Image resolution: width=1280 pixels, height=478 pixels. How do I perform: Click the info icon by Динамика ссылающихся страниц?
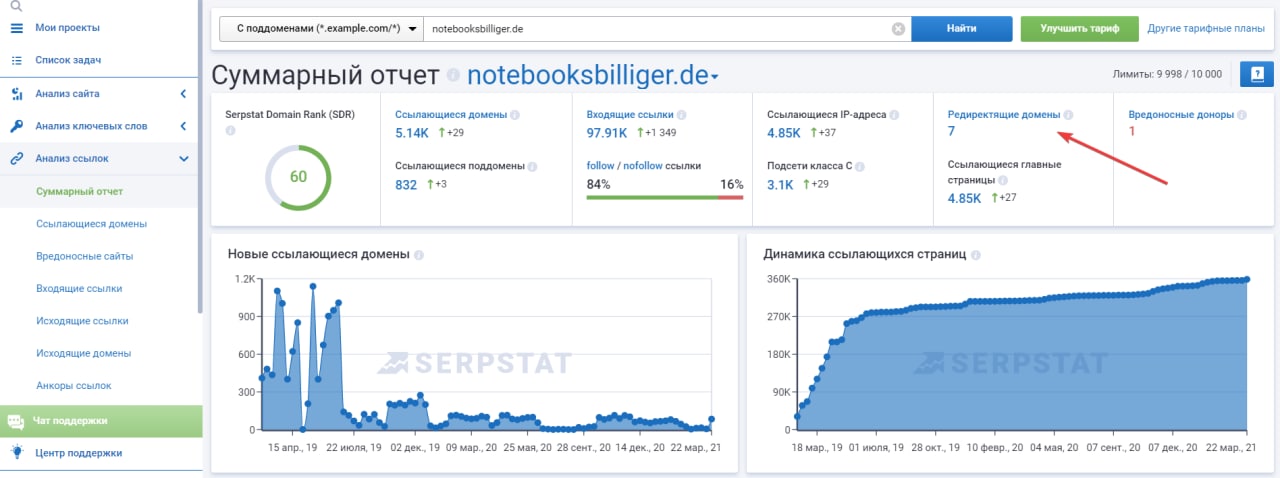(975, 255)
